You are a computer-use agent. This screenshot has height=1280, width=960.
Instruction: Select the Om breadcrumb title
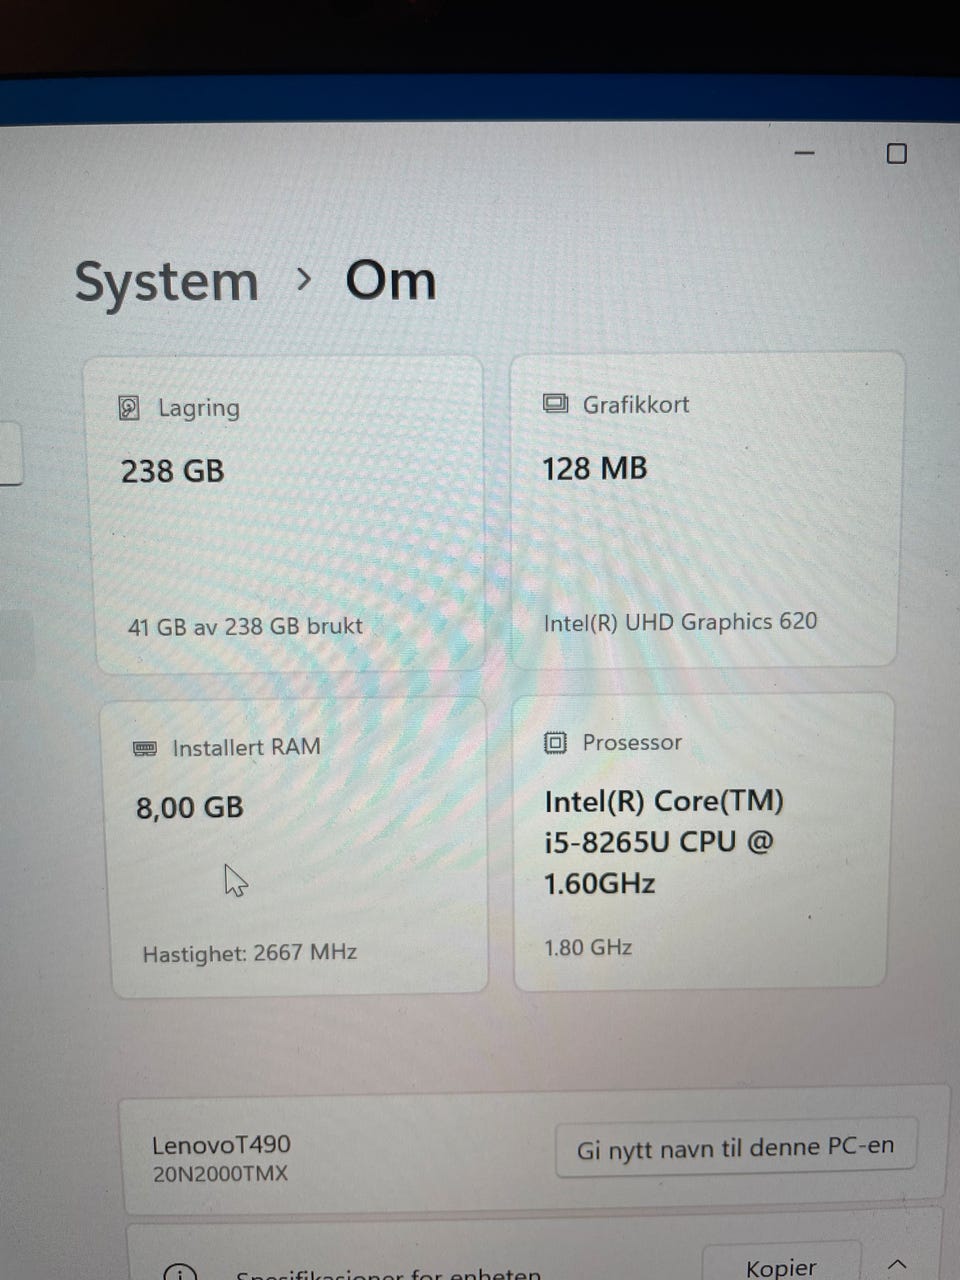(391, 281)
